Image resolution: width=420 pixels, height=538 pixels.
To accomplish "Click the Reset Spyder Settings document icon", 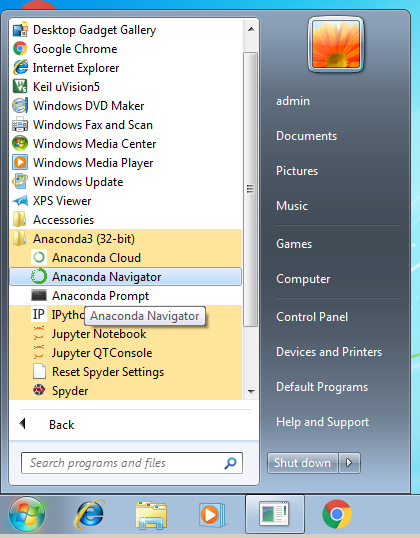I will [39, 371].
